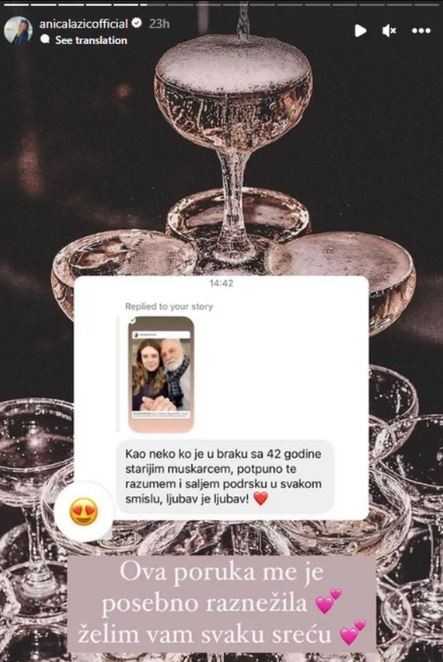Screen dimensions: 443x662
Task: Open anicalazicofficial profile picture
Action: (x=18, y=31)
